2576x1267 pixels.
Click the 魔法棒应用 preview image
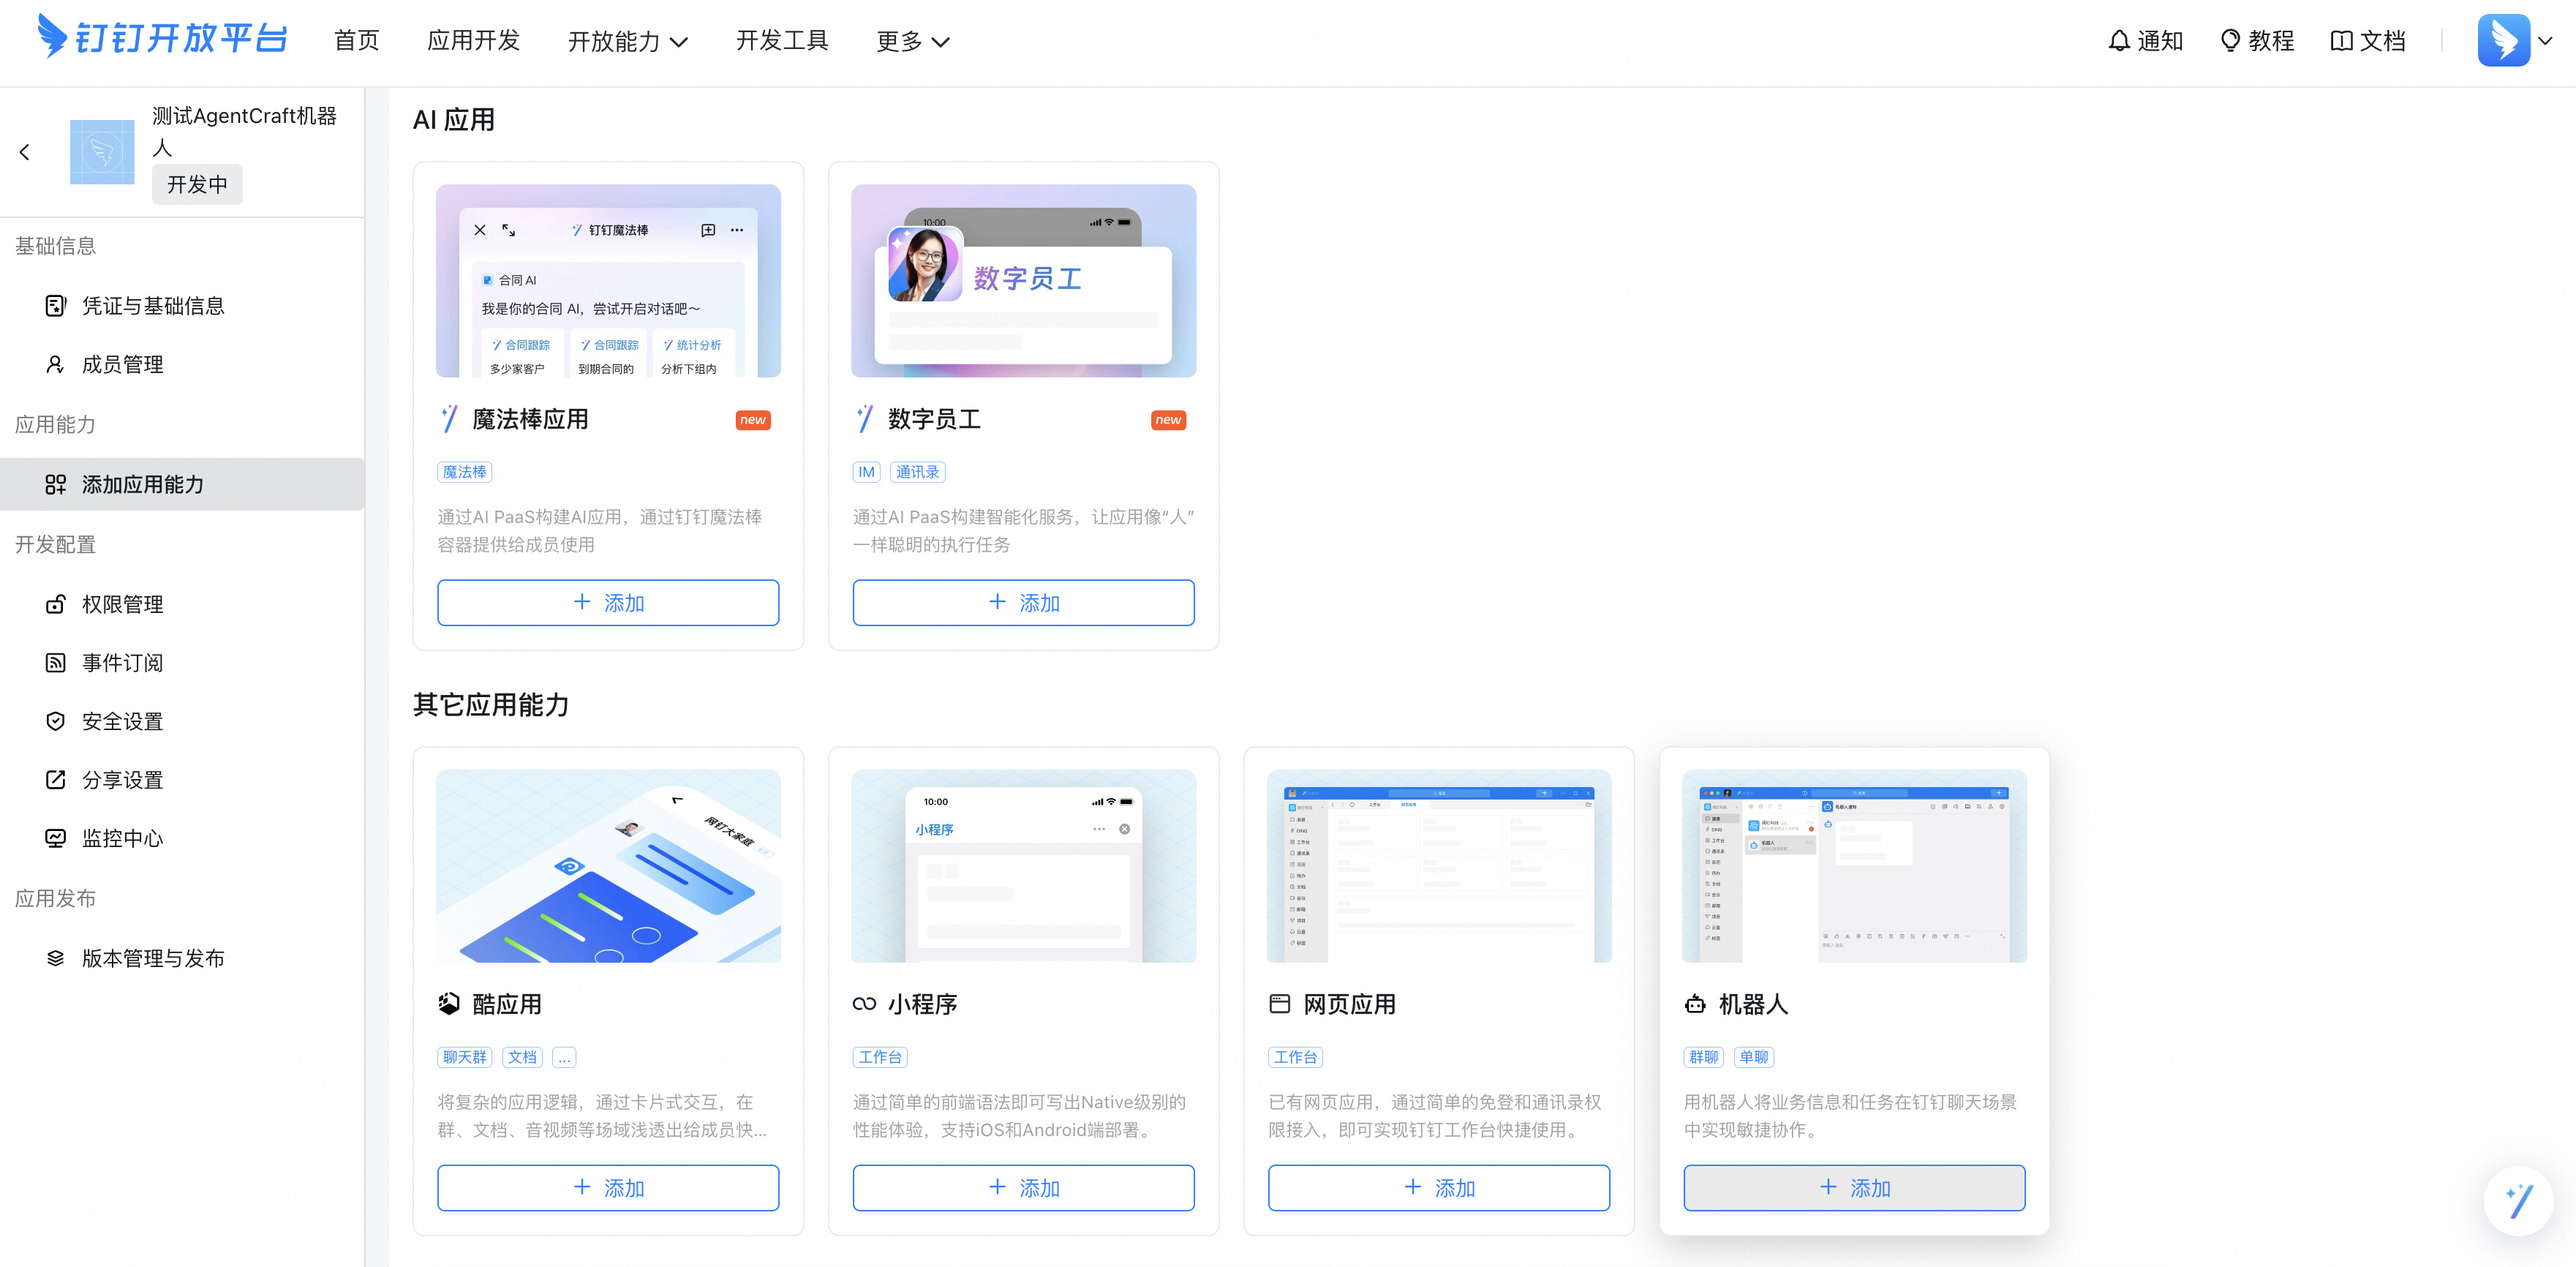point(608,280)
